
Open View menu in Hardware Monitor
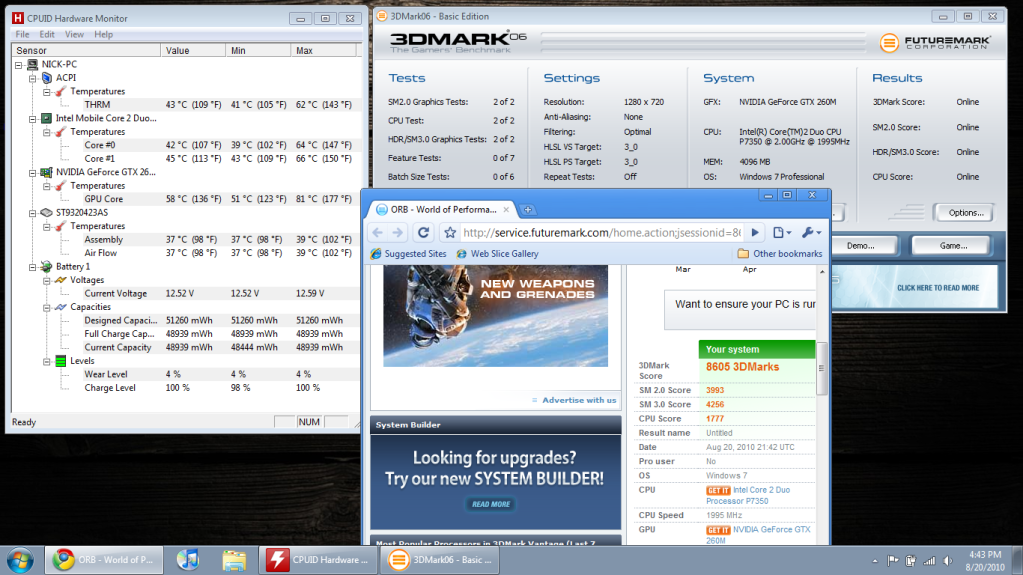tap(74, 34)
